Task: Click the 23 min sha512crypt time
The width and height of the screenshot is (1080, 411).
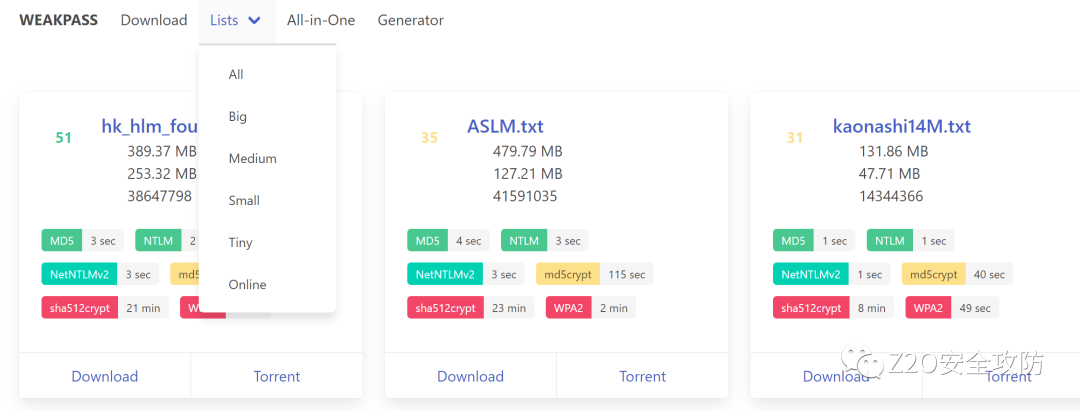Action: (x=509, y=308)
